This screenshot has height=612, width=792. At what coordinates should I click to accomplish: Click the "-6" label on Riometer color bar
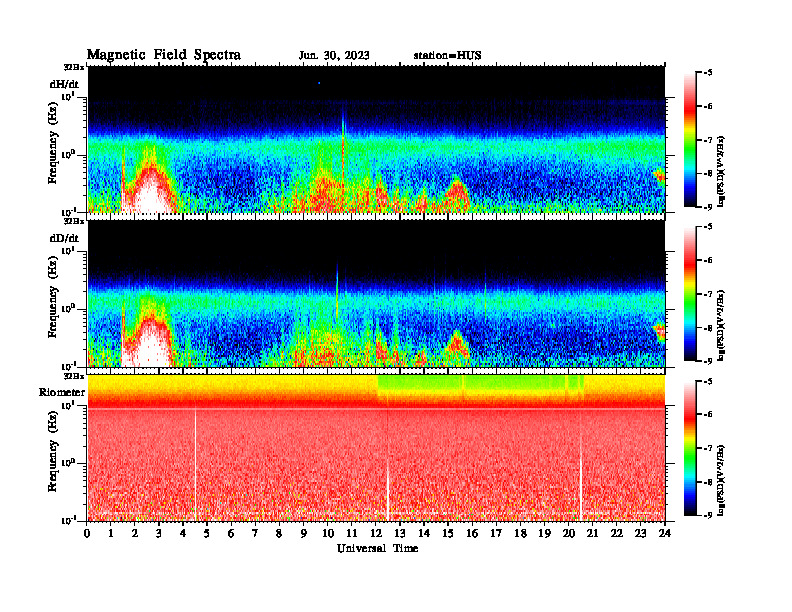pos(708,415)
